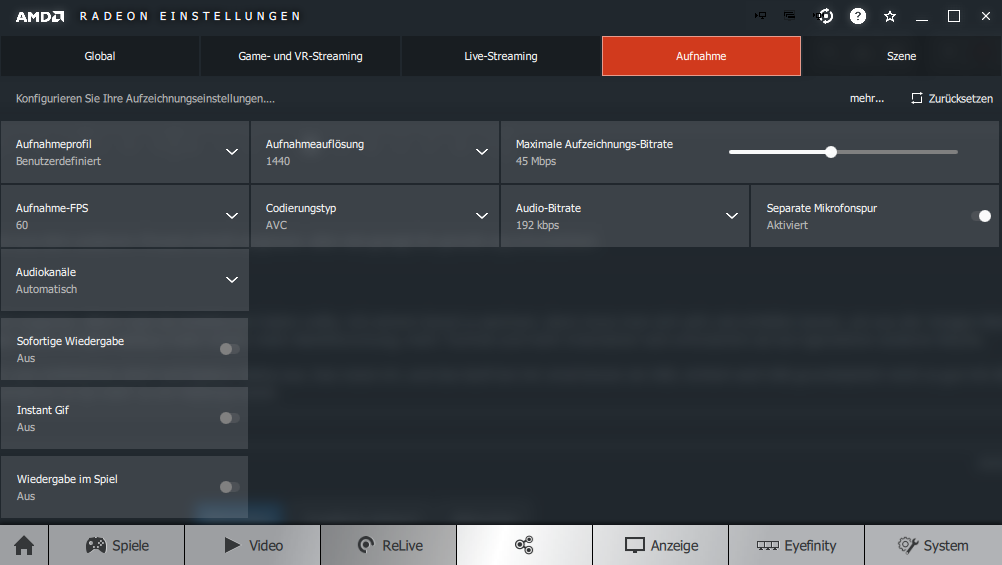The image size is (1002, 565).
Task: Click the help question mark icon
Action: (858, 16)
